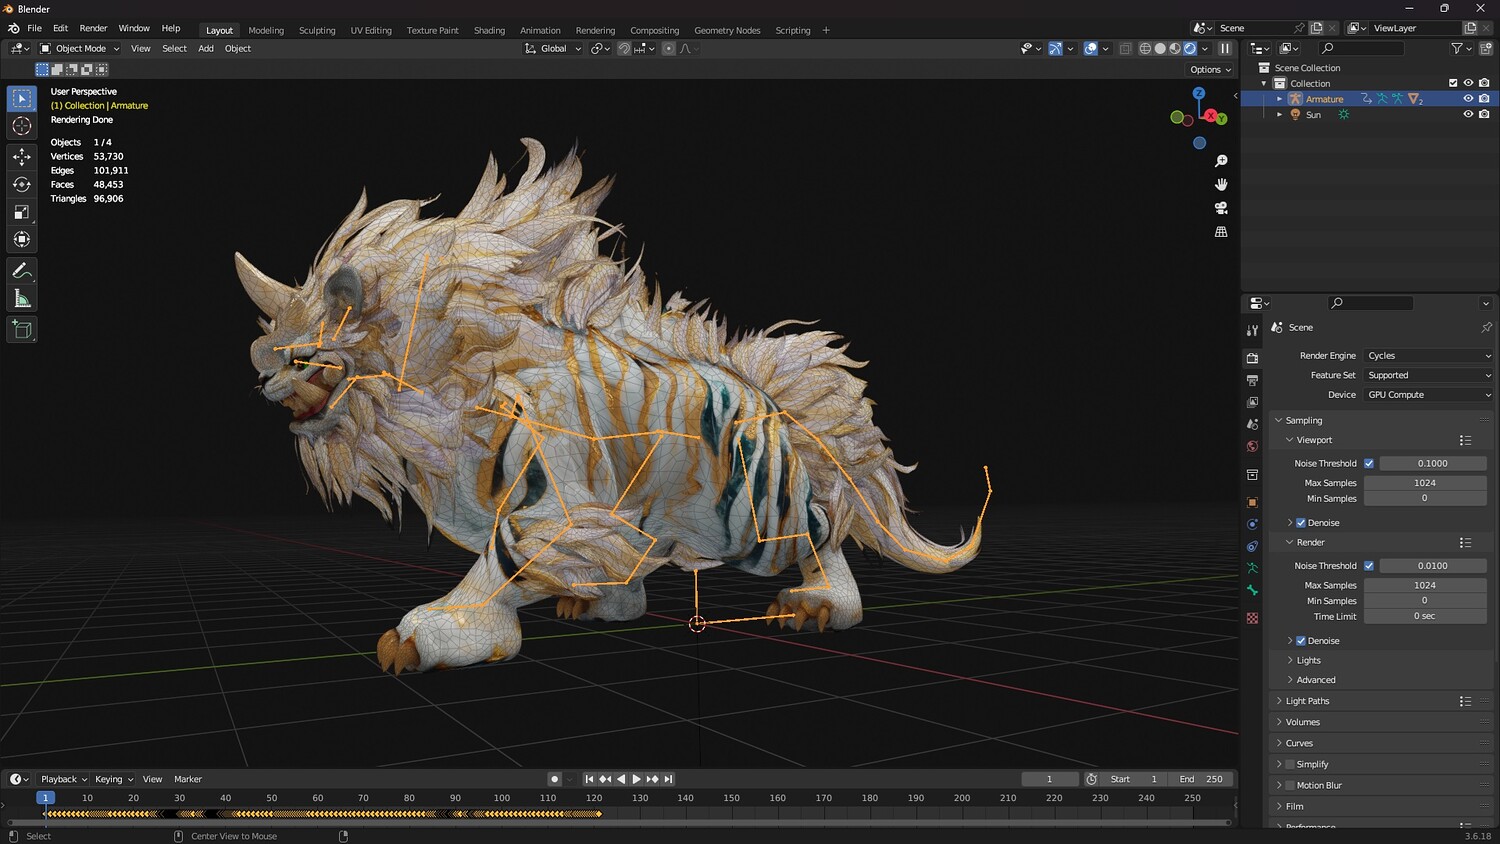The width and height of the screenshot is (1500, 844).
Task: Open viewport Options button
Action: point(1210,70)
